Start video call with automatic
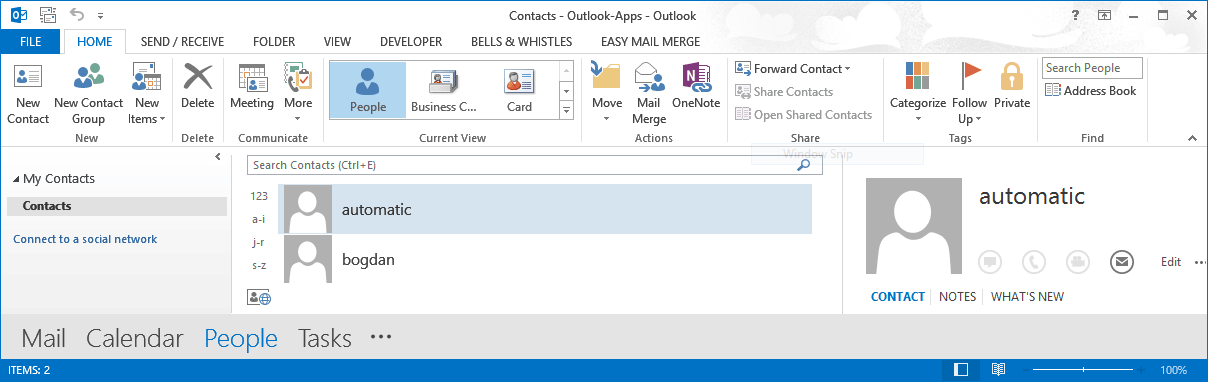 (x=1078, y=262)
